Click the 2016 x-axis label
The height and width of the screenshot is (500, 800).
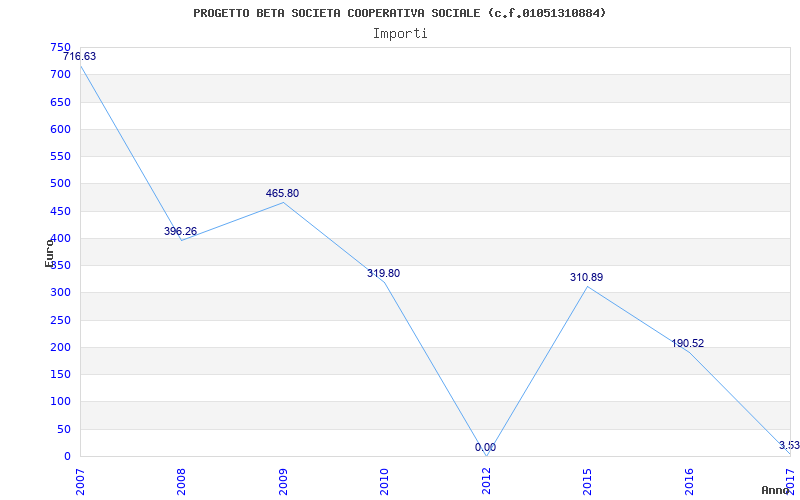coord(688,482)
